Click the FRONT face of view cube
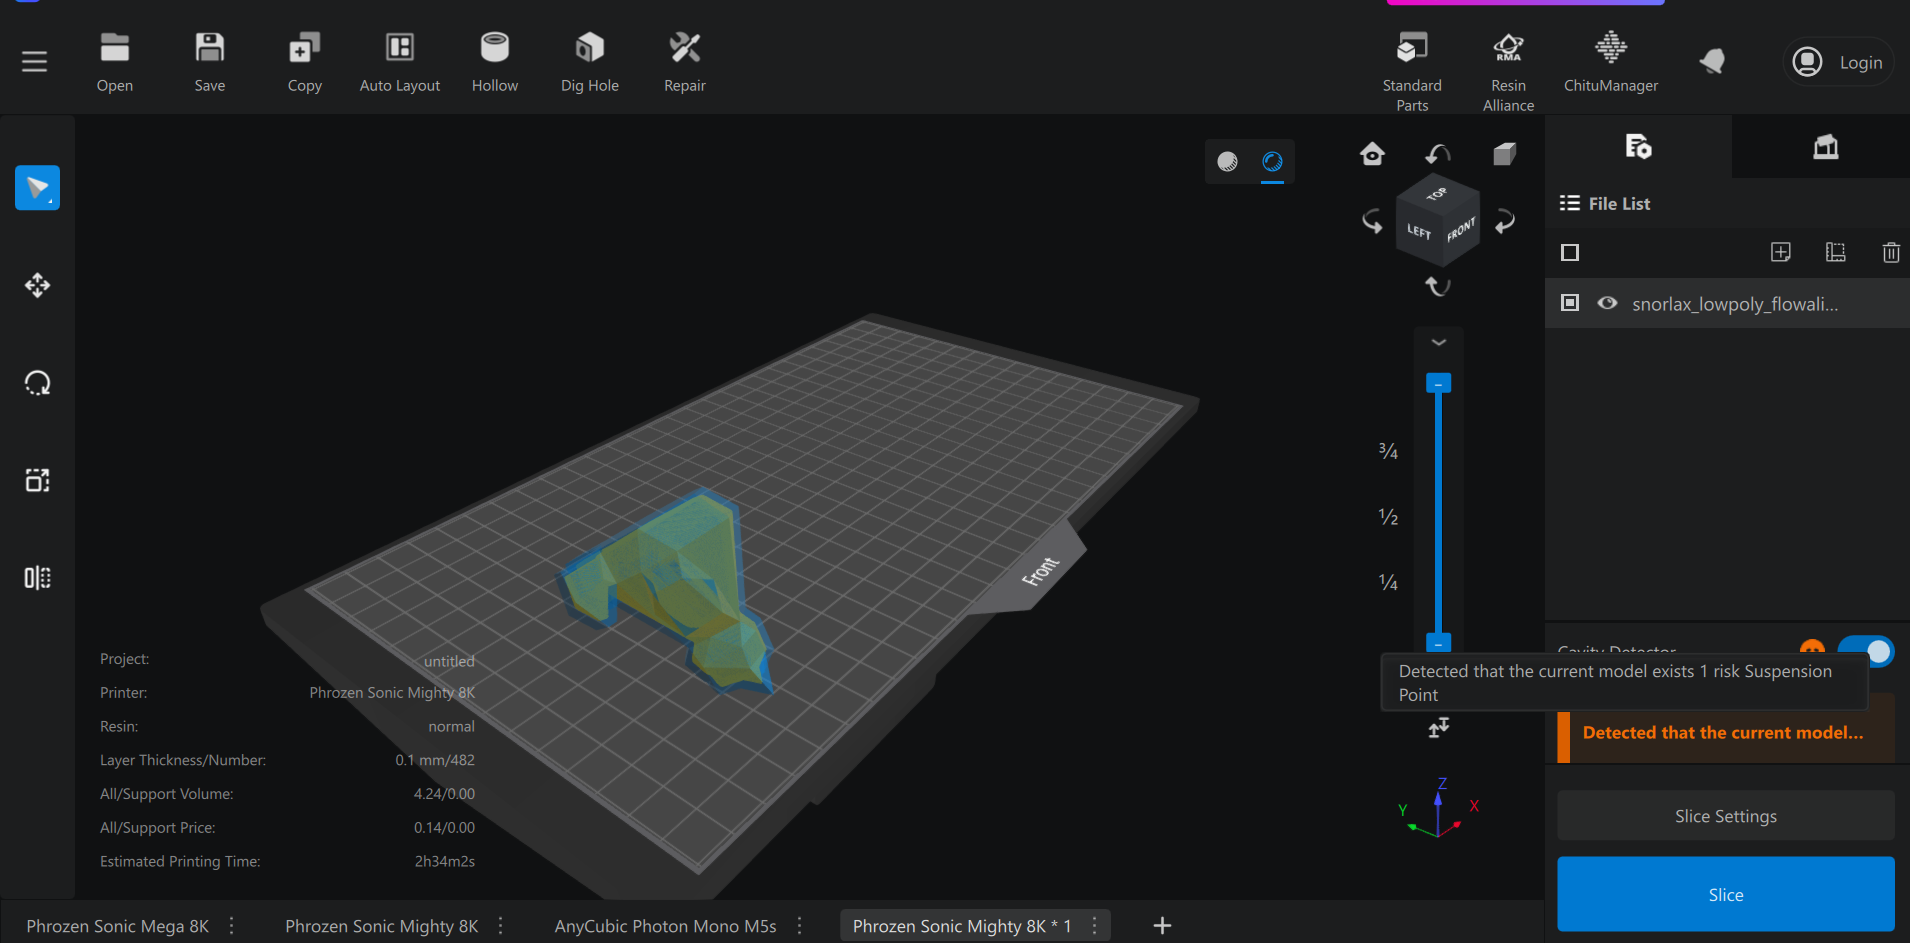The width and height of the screenshot is (1910, 943). (x=1460, y=231)
